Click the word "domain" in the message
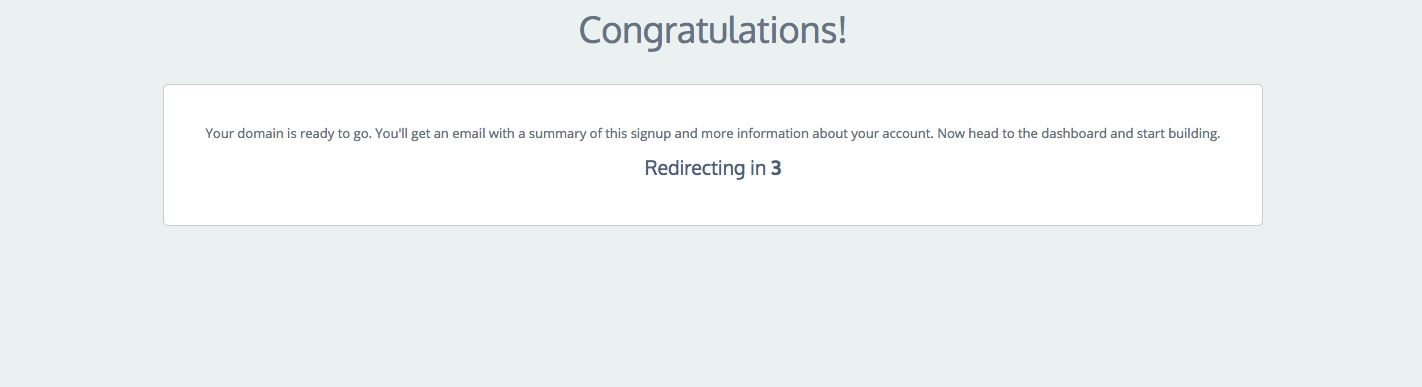Image resolution: width=1422 pixels, height=387 pixels. click(x=259, y=133)
